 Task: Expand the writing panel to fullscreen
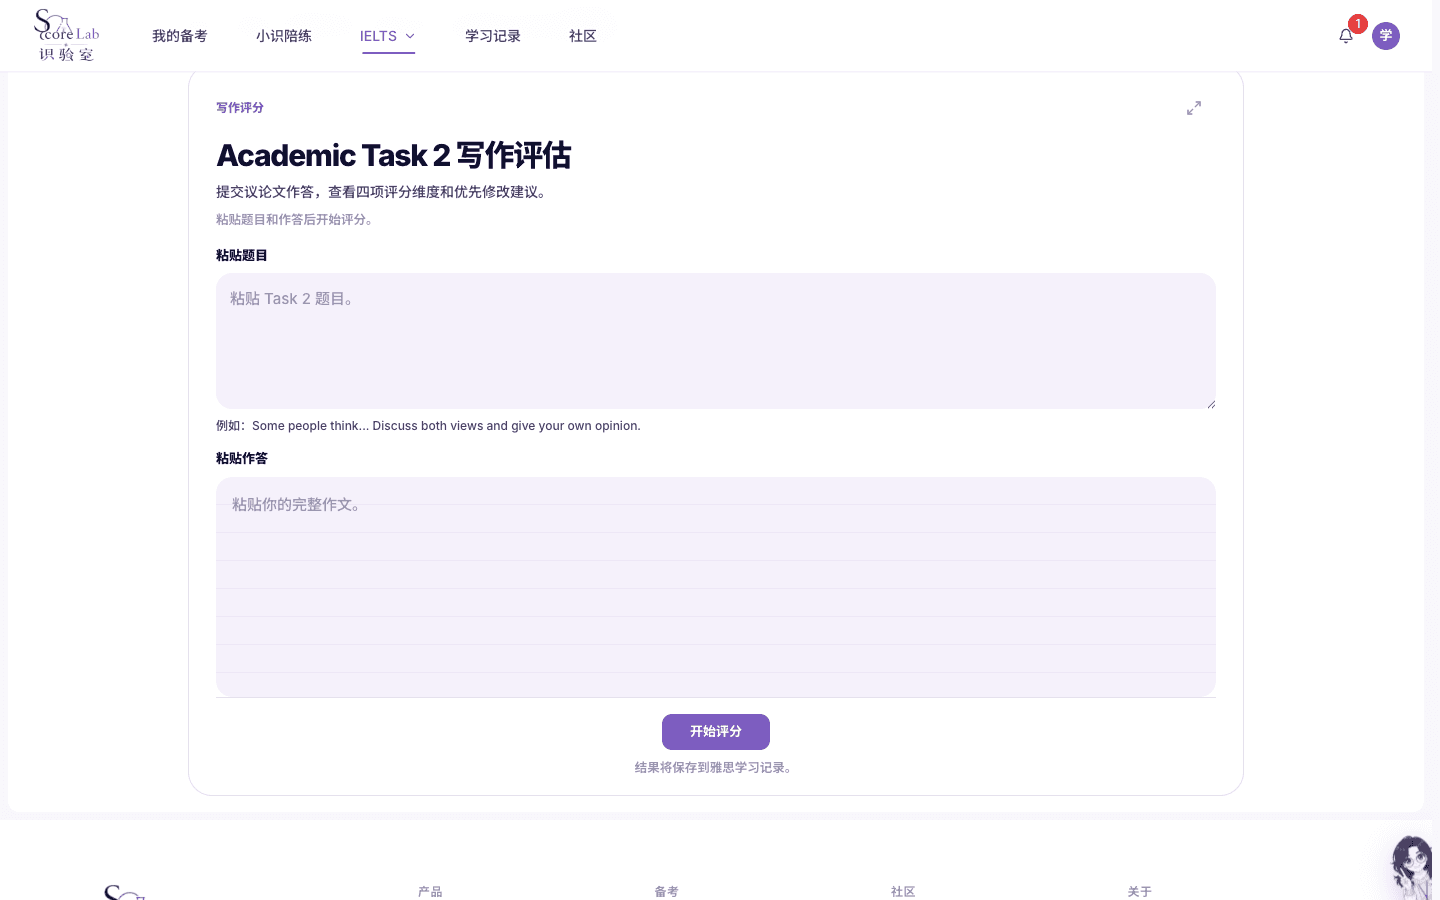[1194, 108]
